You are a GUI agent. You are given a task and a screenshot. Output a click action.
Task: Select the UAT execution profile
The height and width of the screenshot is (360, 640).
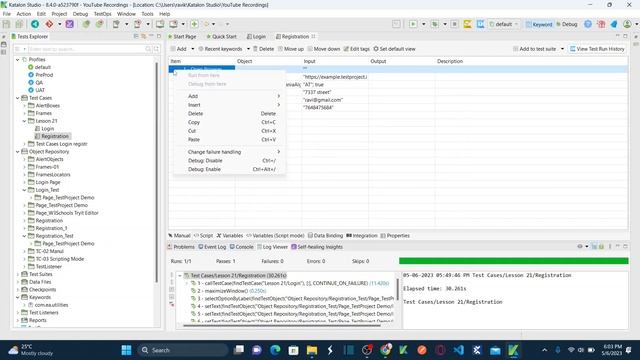point(40,90)
